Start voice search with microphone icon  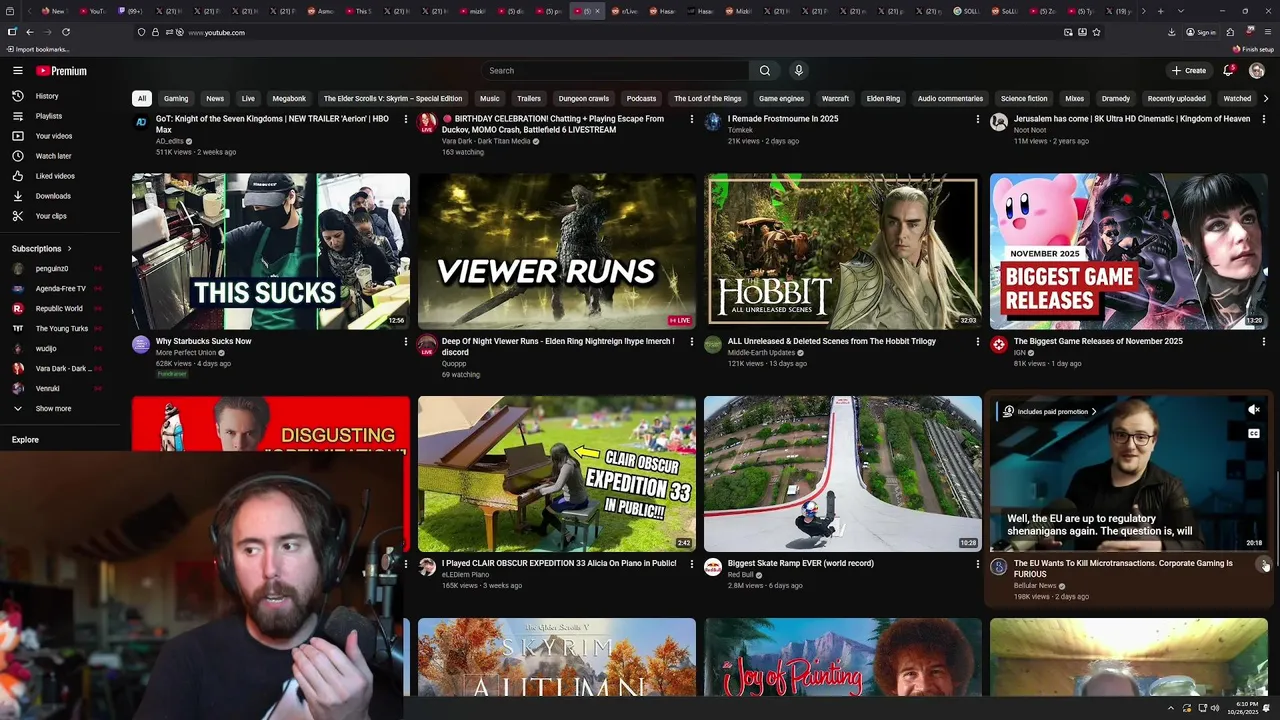798,71
